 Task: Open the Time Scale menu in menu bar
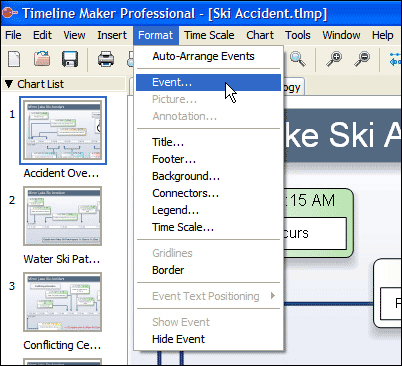(209, 35)
